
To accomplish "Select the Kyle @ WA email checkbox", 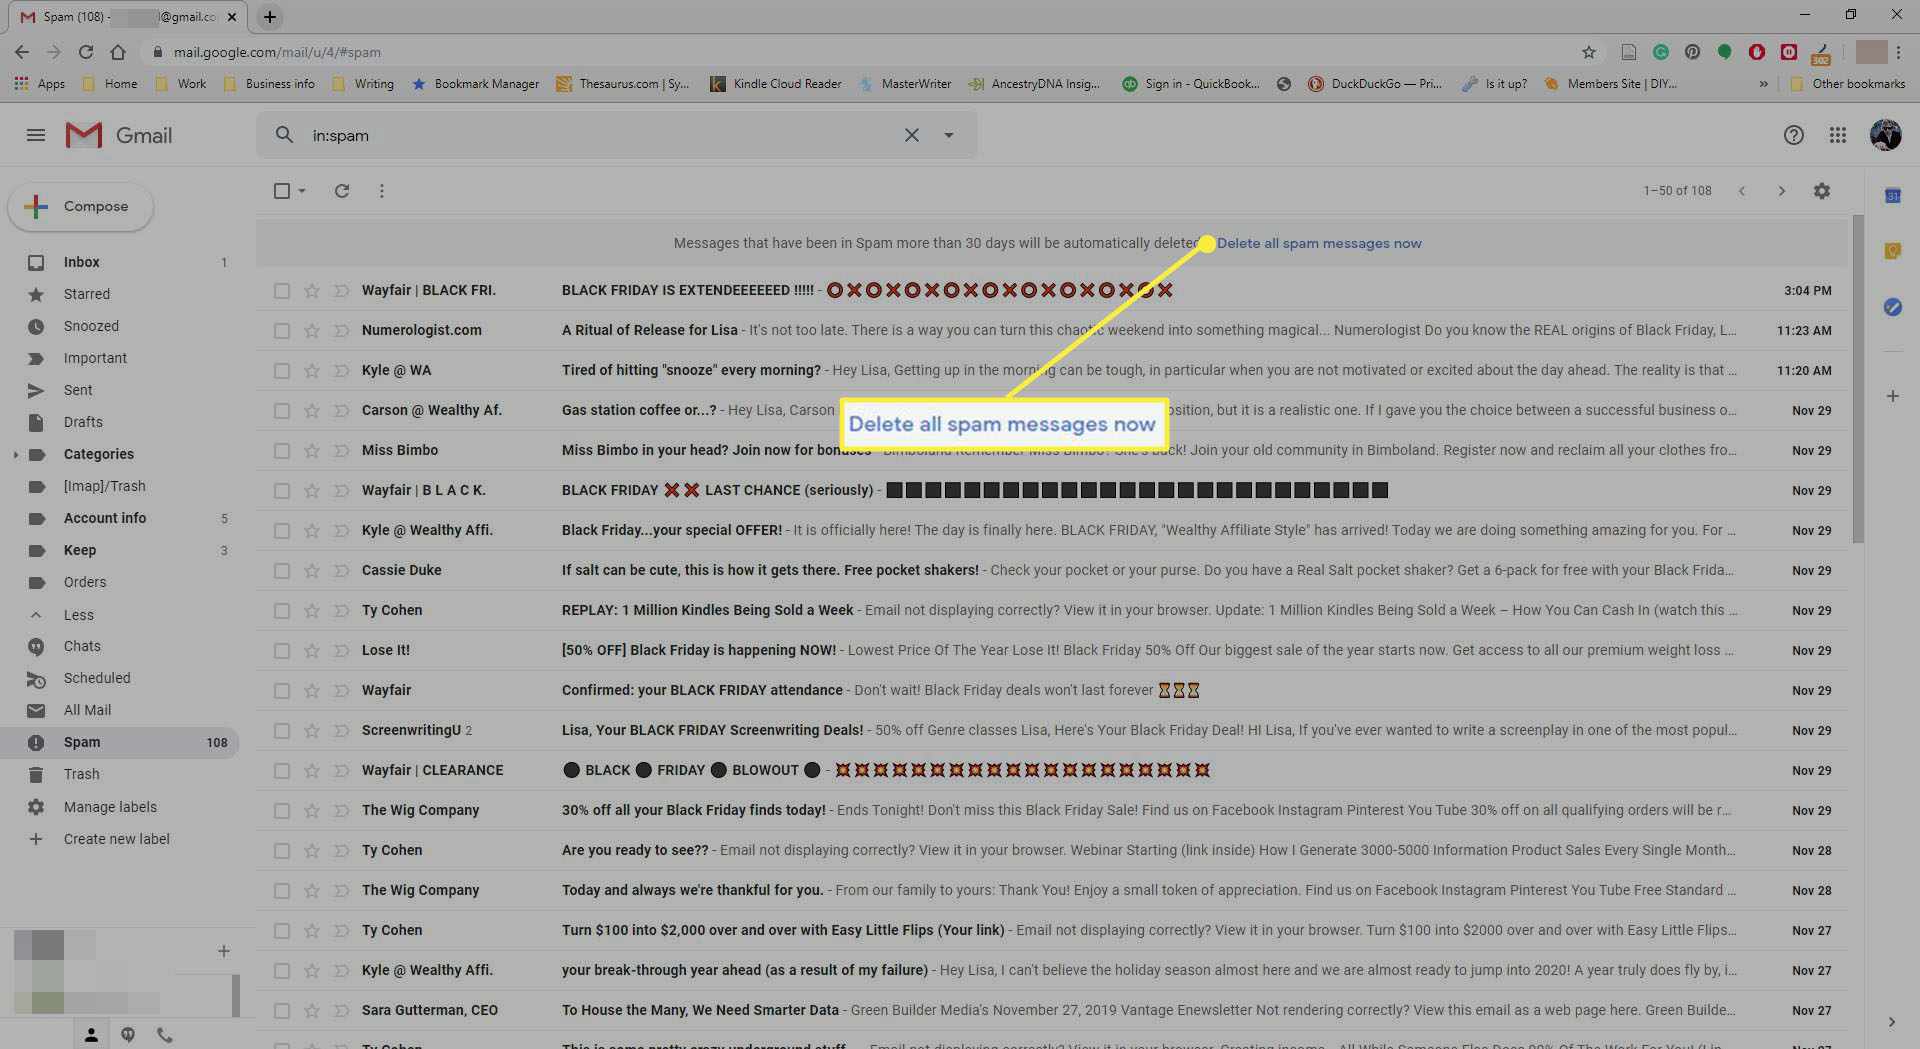I will (282, 370).
